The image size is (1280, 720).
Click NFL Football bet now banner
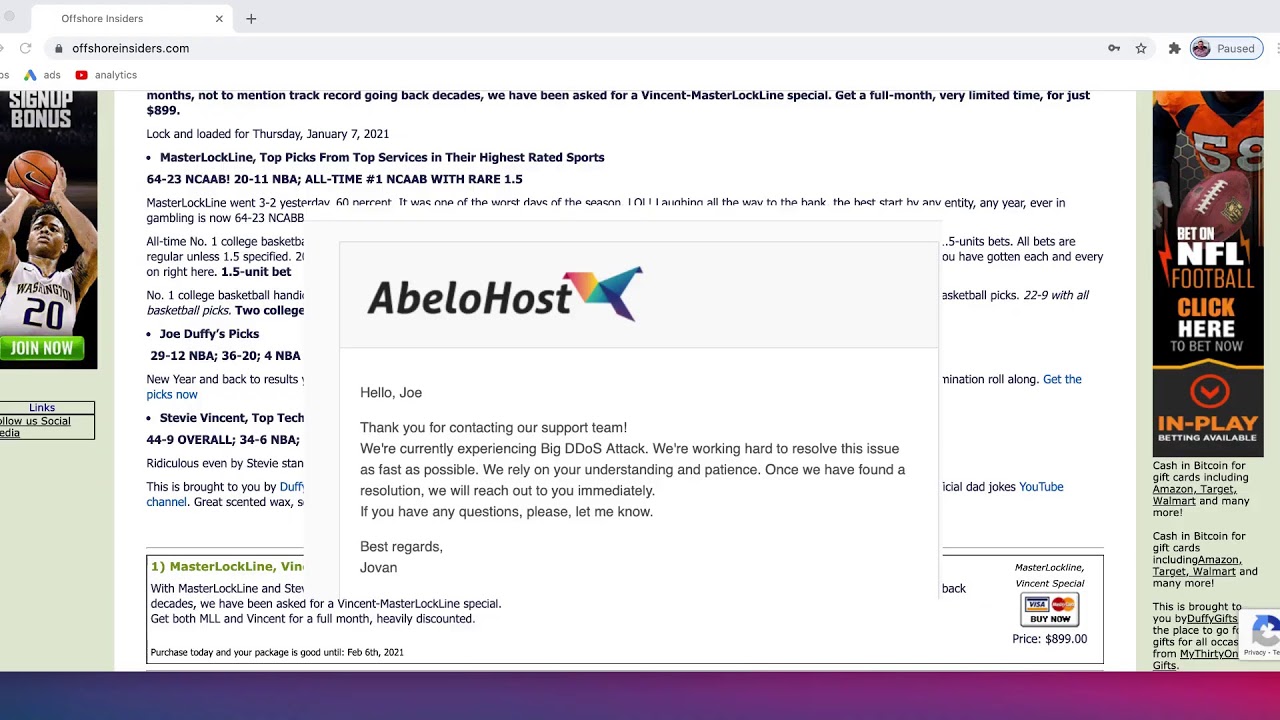coord(1208,273)
